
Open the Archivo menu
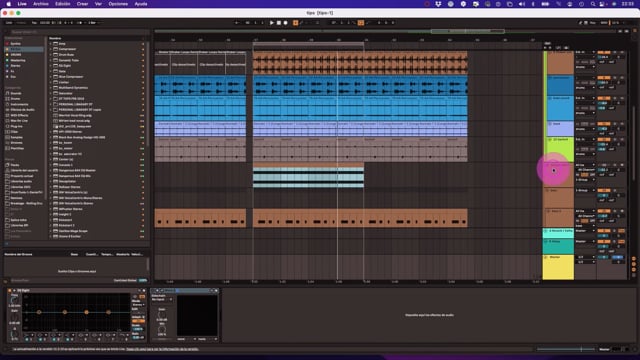[x=40, y=4]
